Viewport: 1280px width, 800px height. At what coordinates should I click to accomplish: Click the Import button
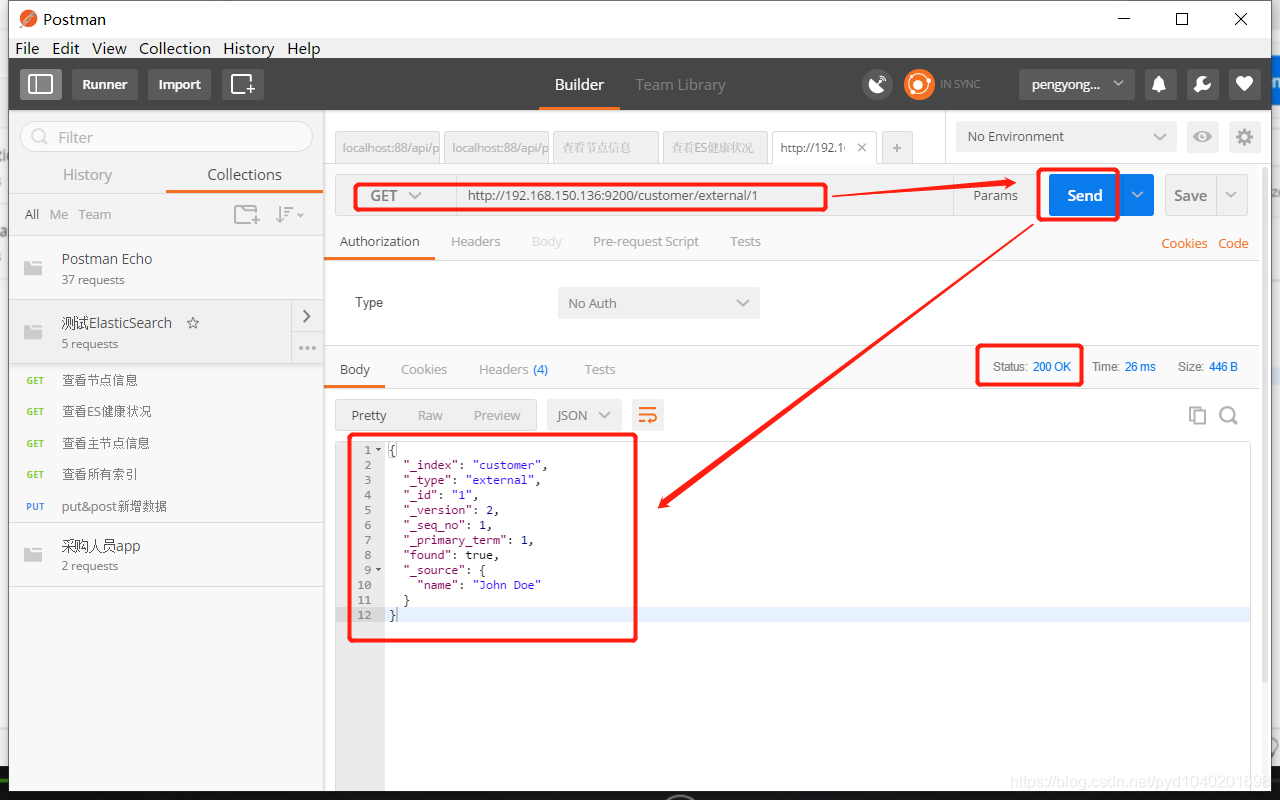pyautogui.click(x=180, y=84)
